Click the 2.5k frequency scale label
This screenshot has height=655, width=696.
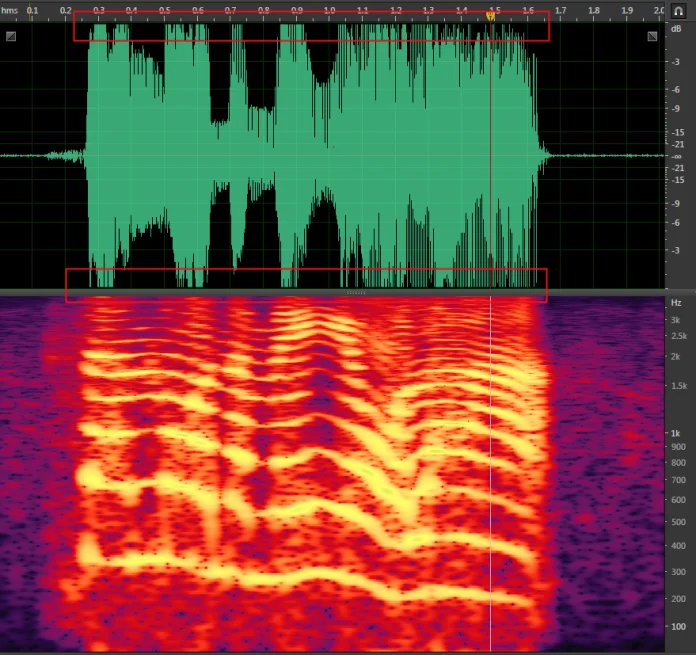[679, 336]
